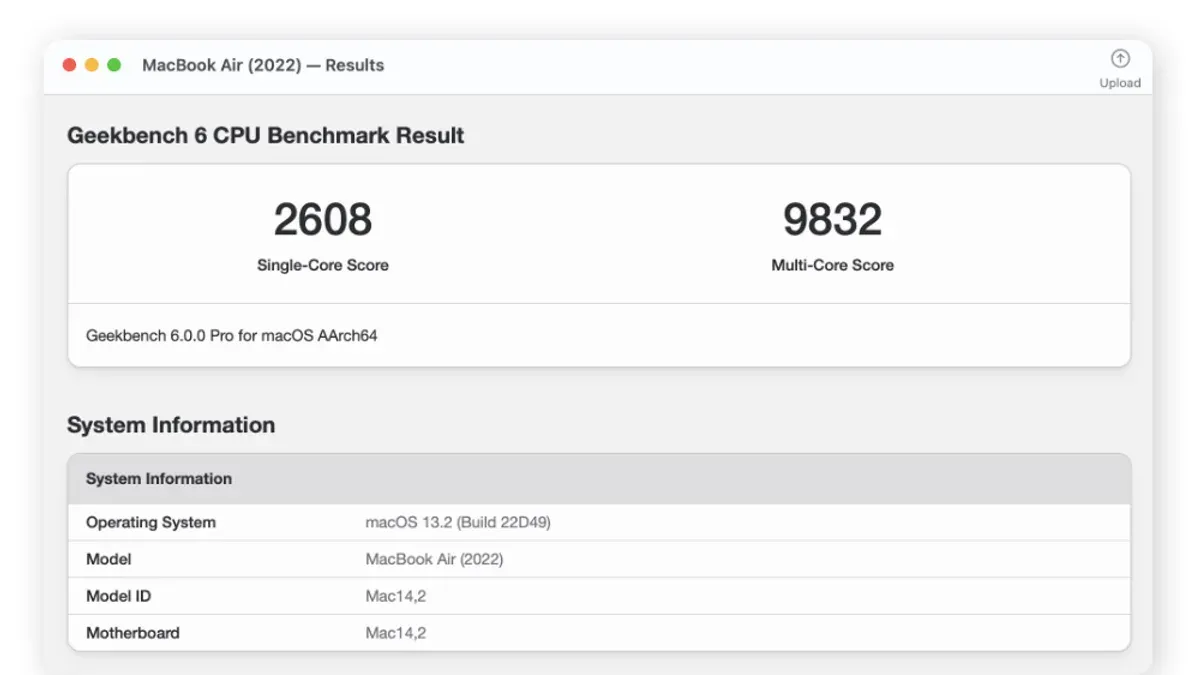Select Geekbench 6.0.0 Pro for macOS AArch64 text
Image resolution: width=1200 pixels, height=675 pixels.
(x=232, y=336)
